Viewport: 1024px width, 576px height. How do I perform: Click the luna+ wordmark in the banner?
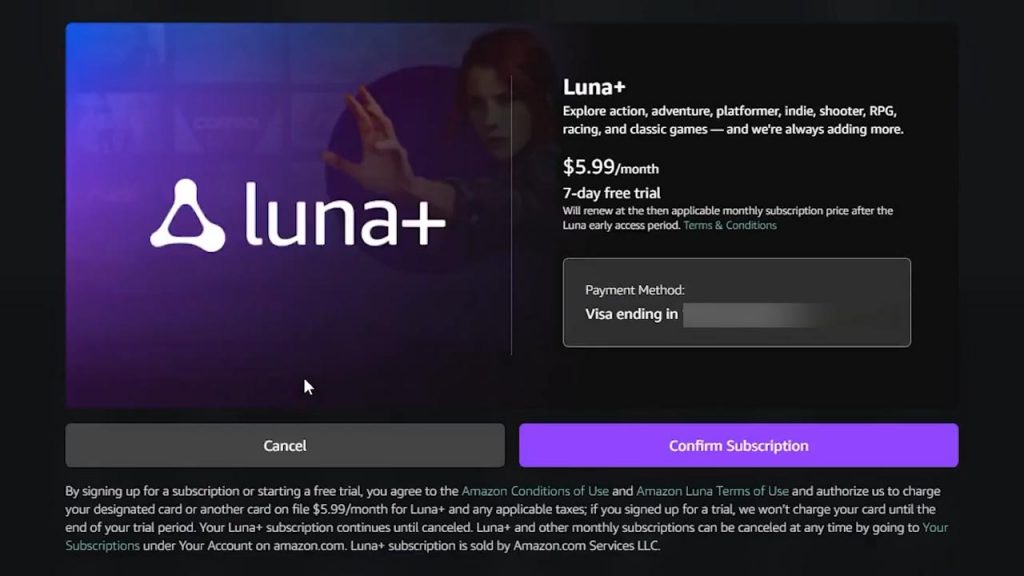(345, 216)
